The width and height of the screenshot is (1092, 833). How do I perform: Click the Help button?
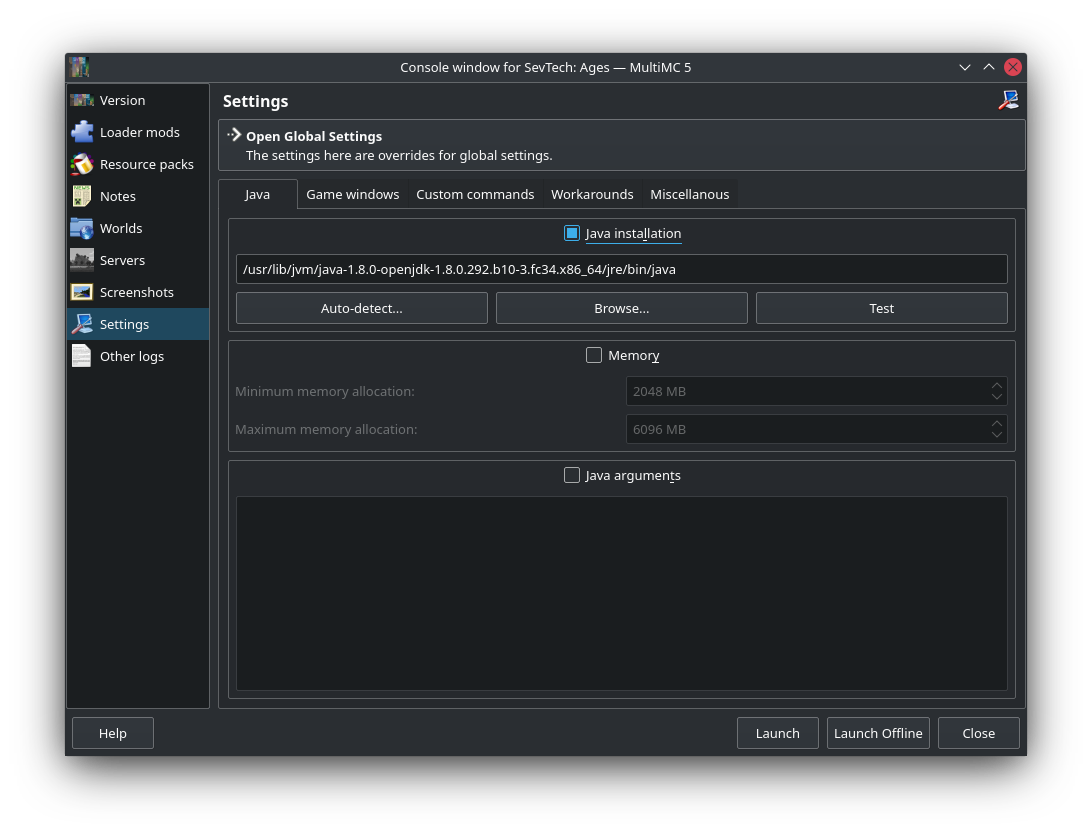click(x=113, y=733)
